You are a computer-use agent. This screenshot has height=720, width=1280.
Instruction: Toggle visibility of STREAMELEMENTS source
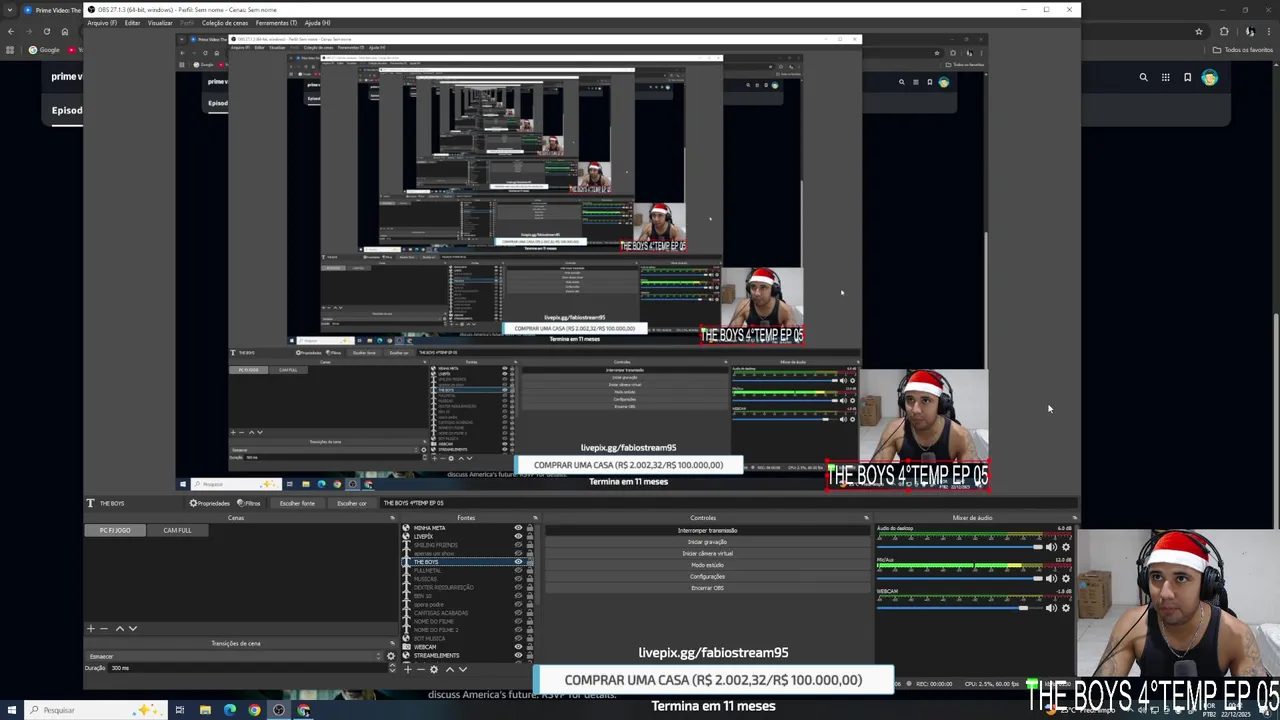(518, 655)
